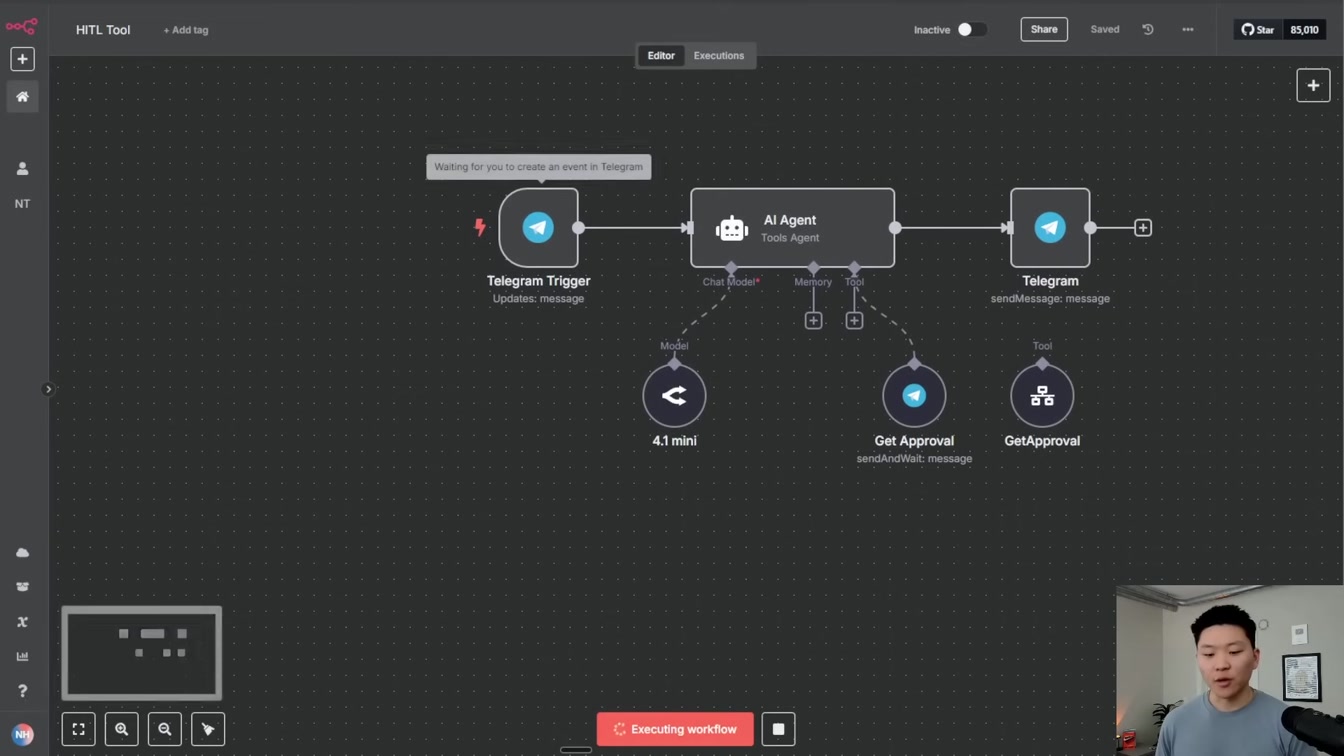Open the variables icon in sidebar
Image resolution: width=1344 pixels, height=756 pixels.
pyautogui.click(x=22, y=622)
